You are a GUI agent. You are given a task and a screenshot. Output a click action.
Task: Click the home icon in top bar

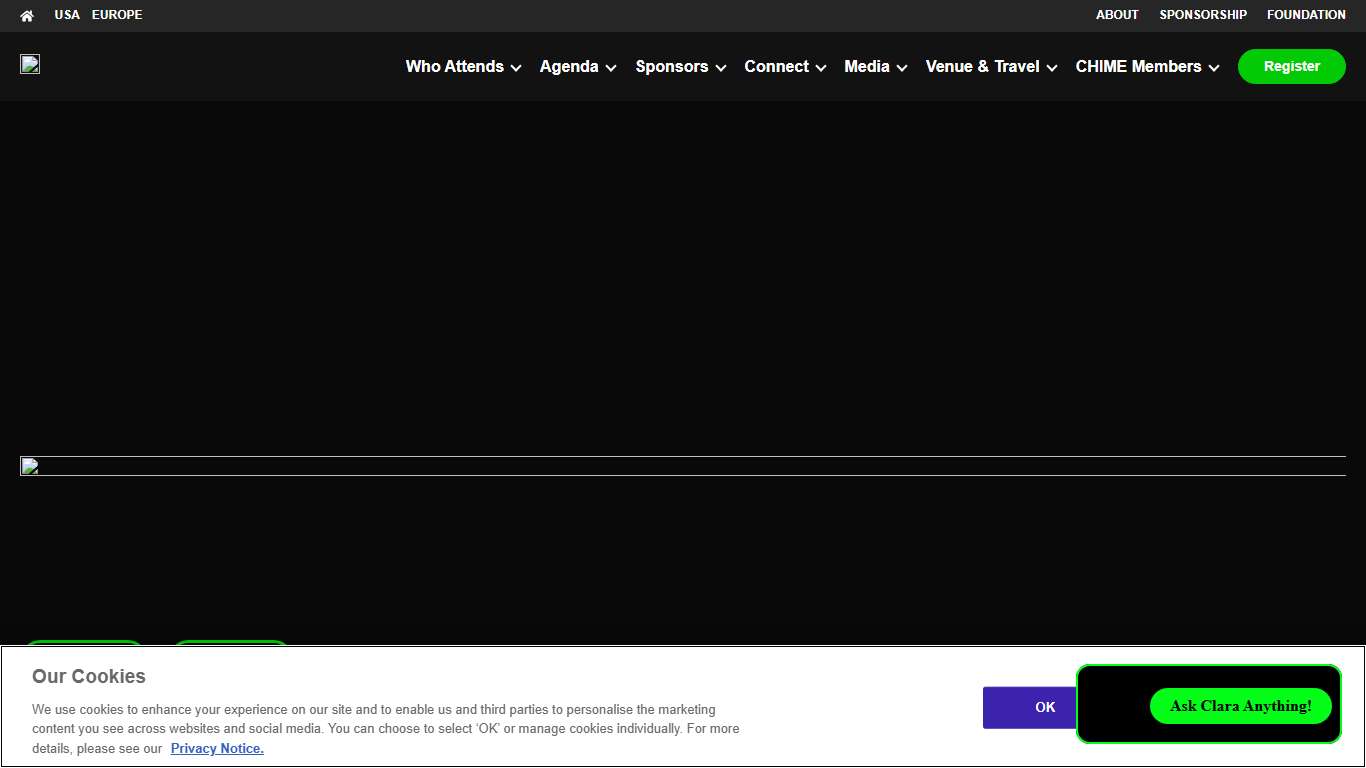[27, 16]
